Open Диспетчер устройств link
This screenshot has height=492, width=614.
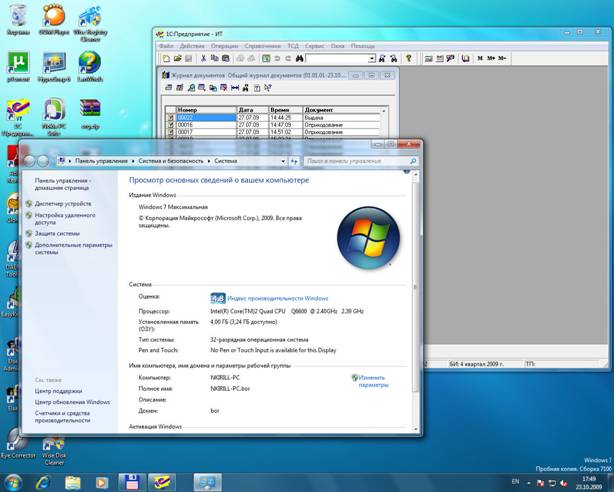63,204
